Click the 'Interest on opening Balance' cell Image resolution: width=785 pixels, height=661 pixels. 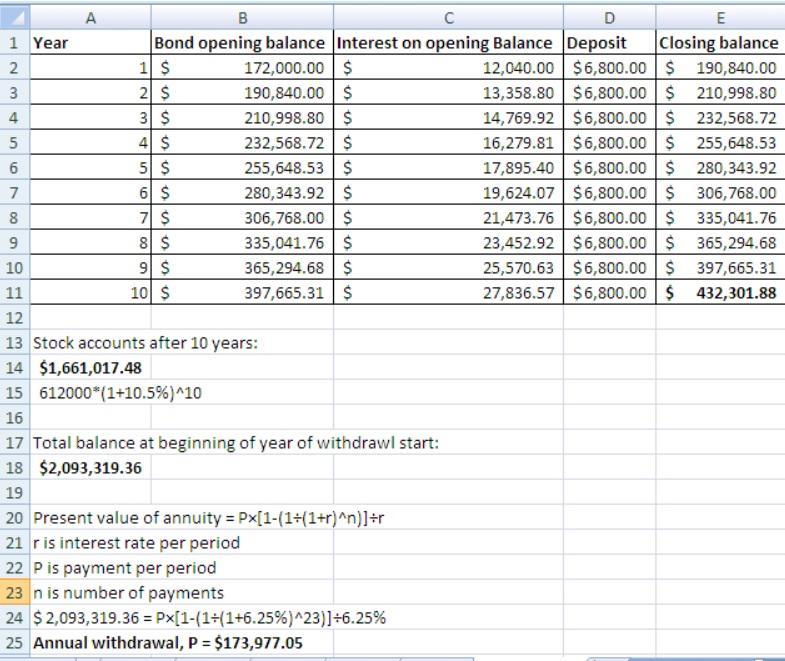448,43
